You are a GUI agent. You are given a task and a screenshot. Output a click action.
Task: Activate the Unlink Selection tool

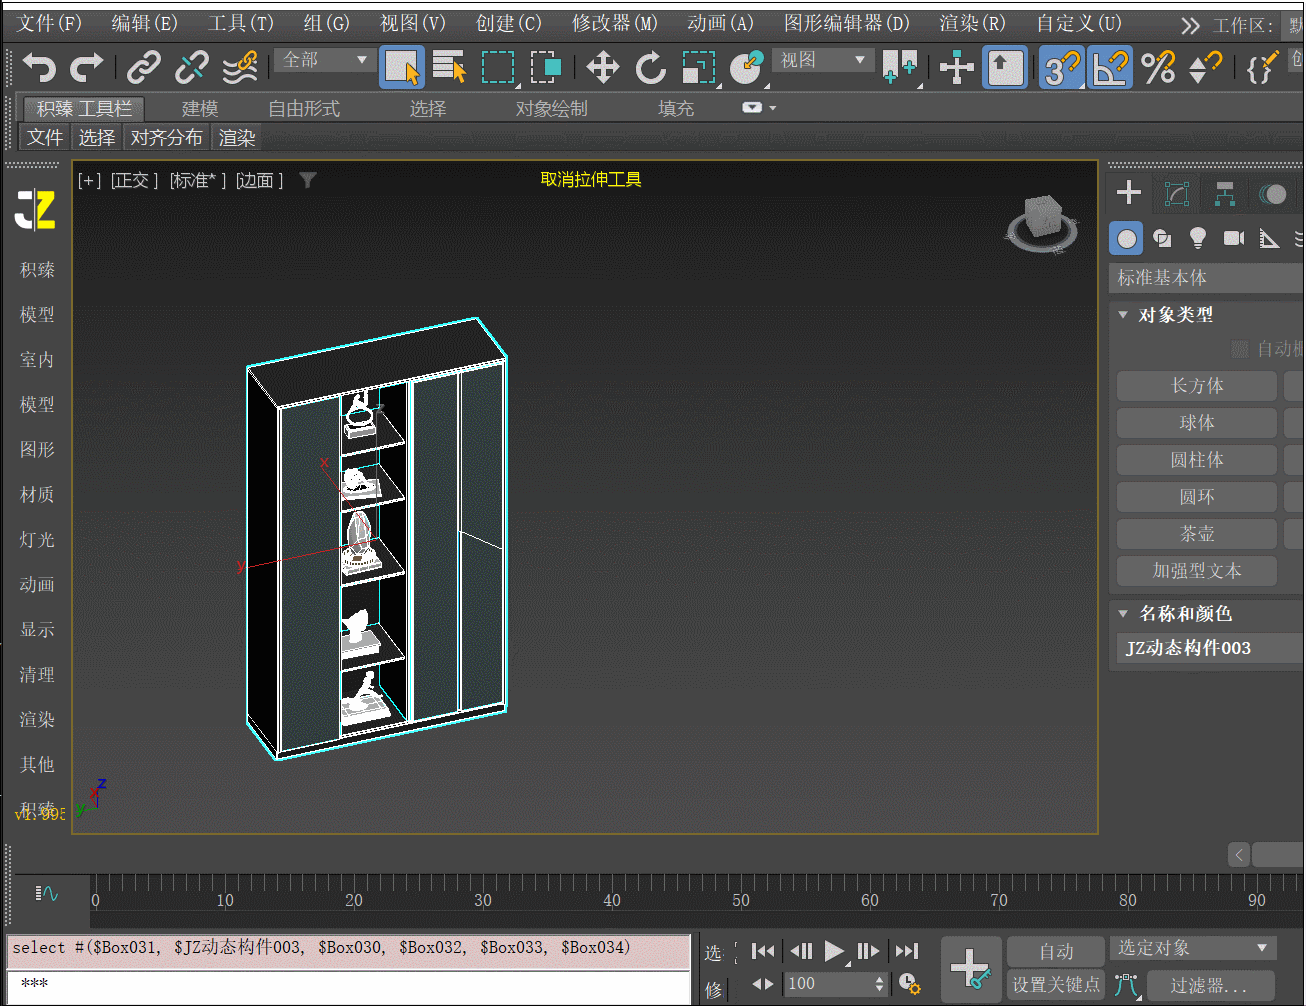click(191, 67)
